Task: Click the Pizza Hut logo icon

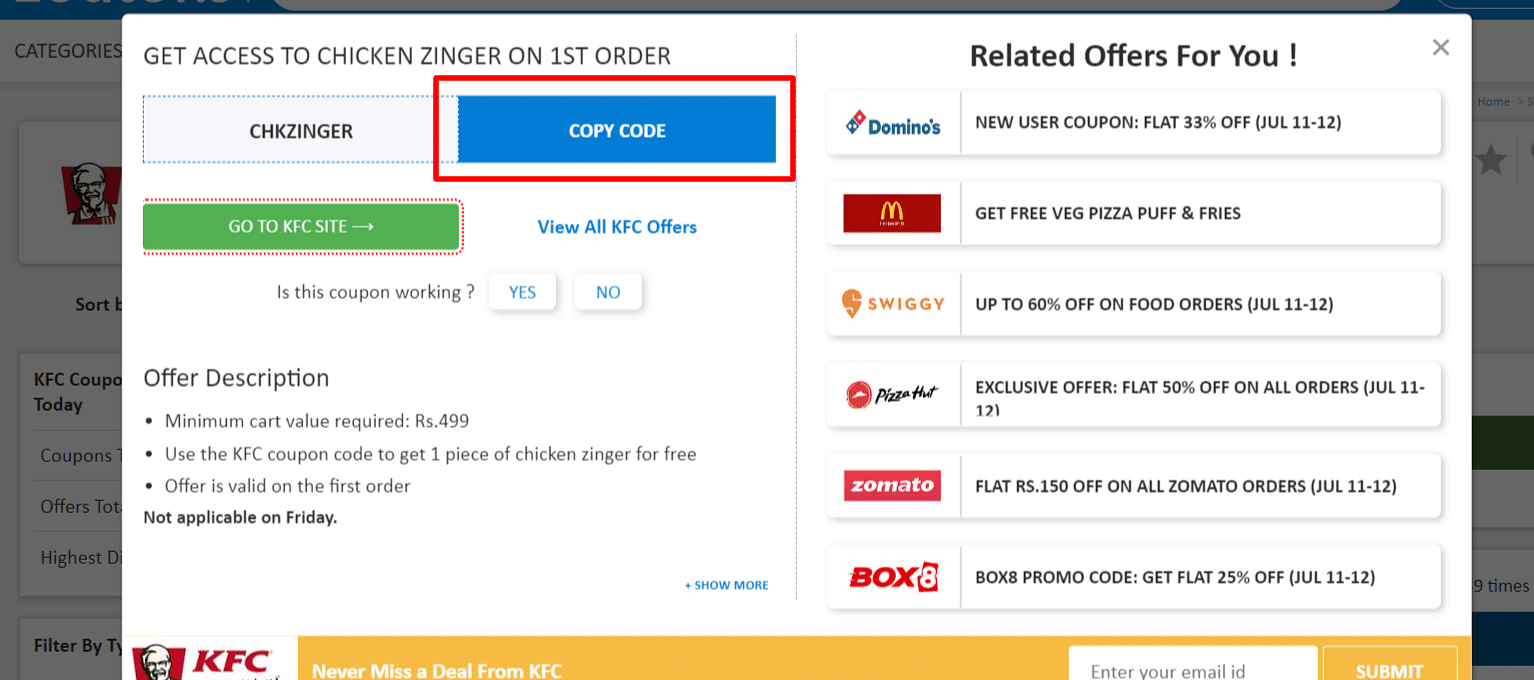Action: (x=892, y=395)
